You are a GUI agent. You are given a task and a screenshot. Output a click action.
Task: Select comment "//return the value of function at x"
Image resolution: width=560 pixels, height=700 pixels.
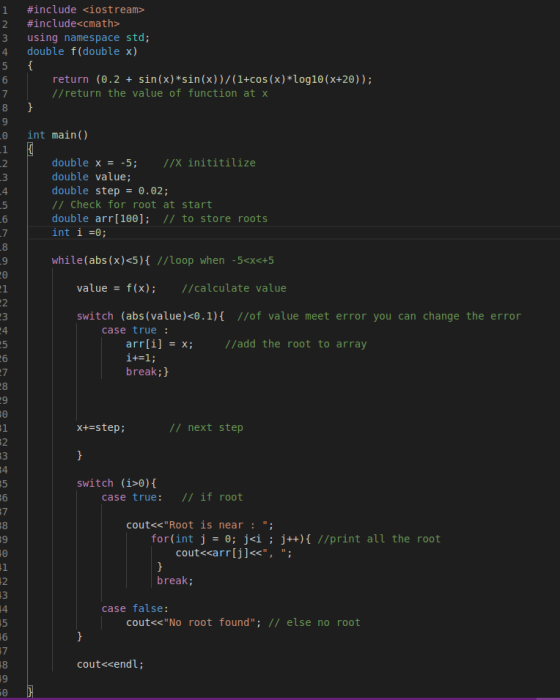(160, 93)
